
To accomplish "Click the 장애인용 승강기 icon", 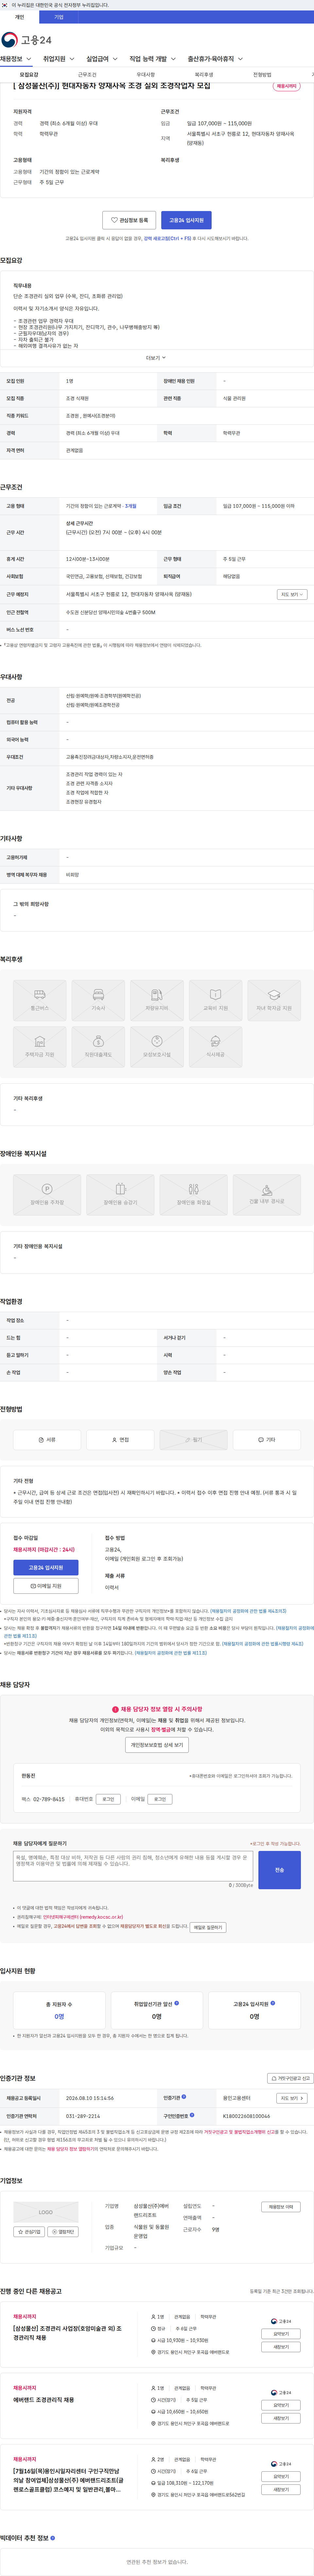I will (x=120, y=1195).
